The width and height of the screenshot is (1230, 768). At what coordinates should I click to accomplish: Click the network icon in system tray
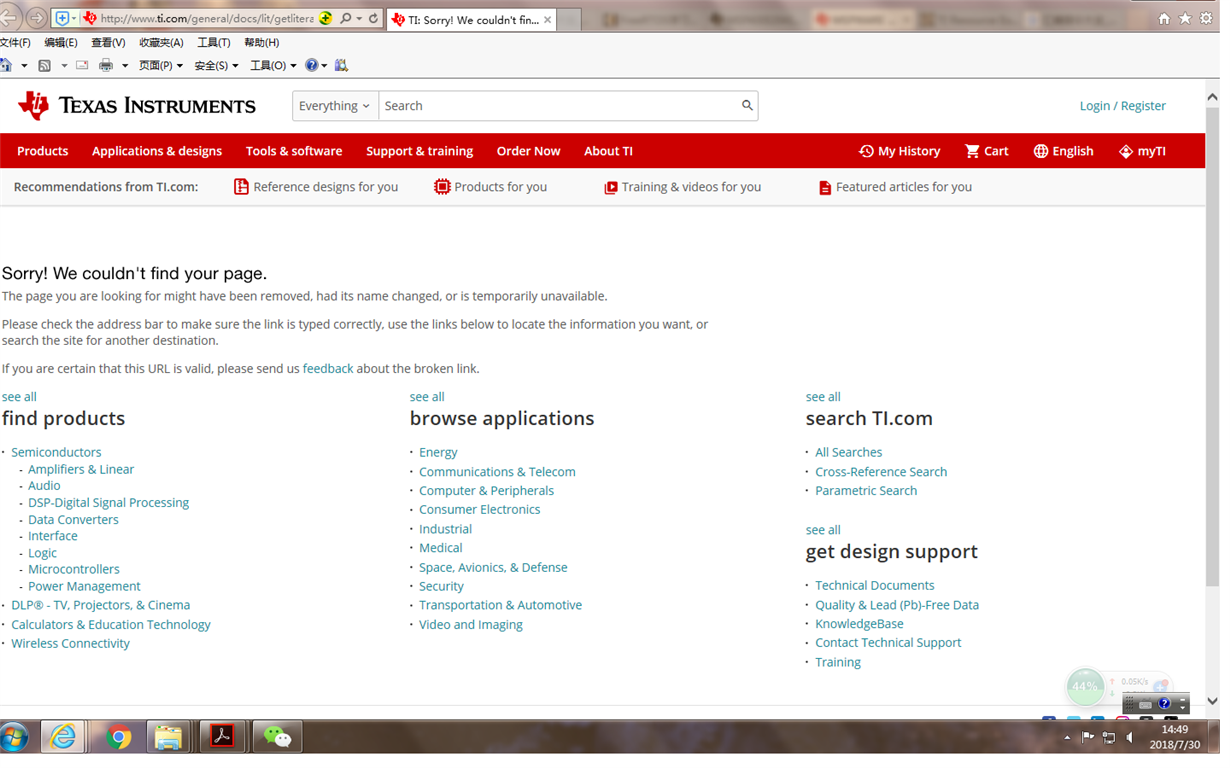click(x=1109, y=738)
